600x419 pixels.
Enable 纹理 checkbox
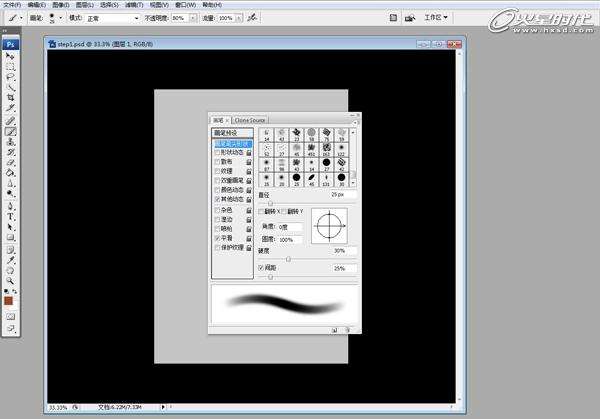(217, 171)
